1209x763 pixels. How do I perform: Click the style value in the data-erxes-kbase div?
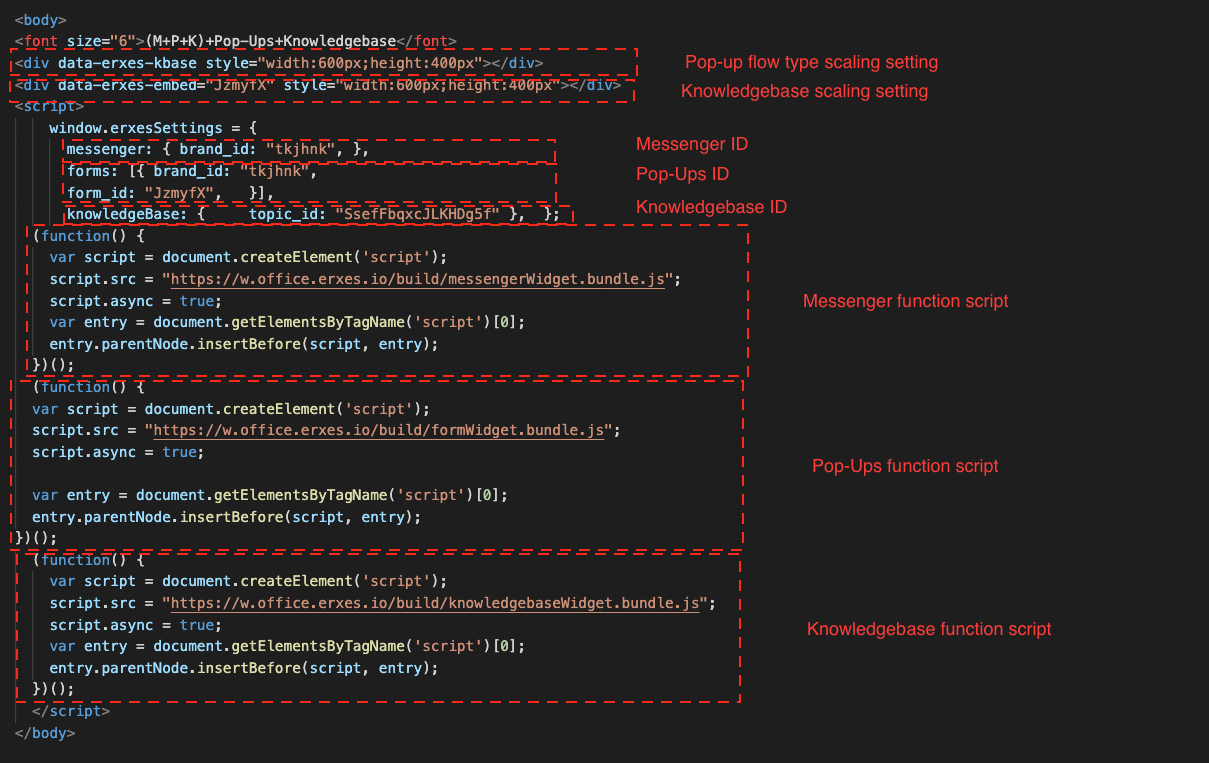[x=370, y=63]
